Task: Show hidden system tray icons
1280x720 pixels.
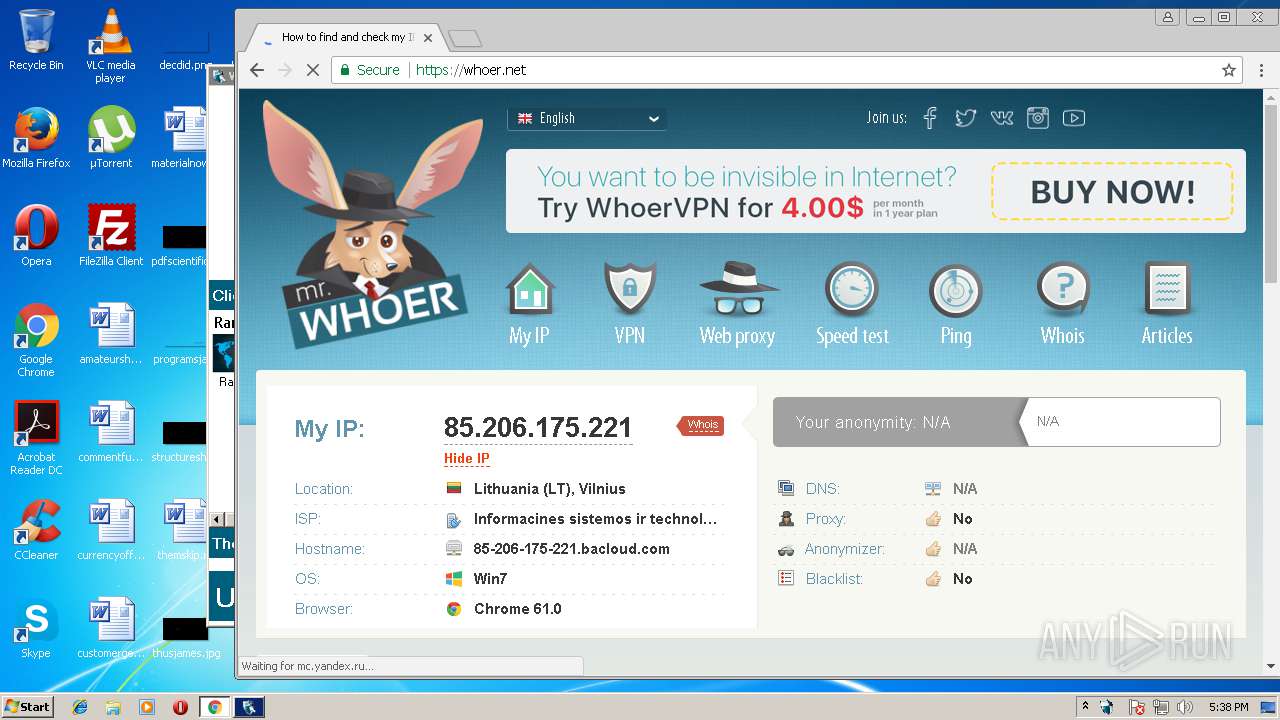Action: tap(1085, 706)
